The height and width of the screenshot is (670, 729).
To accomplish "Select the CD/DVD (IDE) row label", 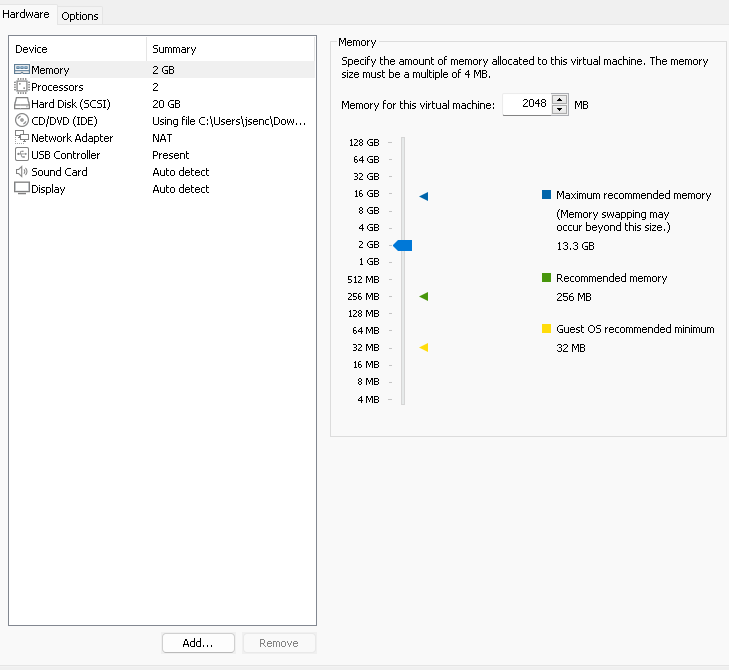I will pos(64,121).
